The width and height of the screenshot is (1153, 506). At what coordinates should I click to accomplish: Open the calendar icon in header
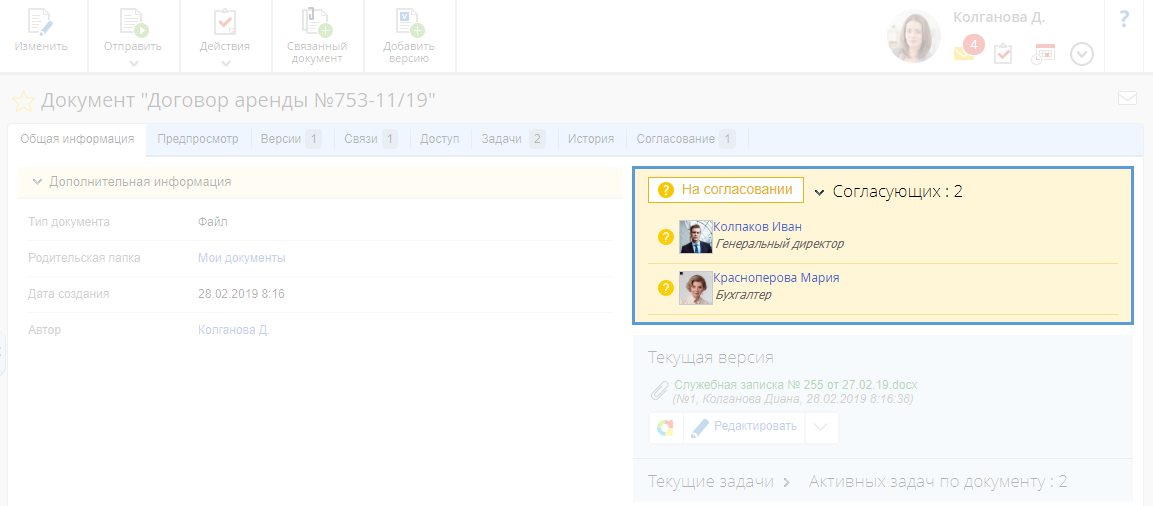click(1043, 54)
